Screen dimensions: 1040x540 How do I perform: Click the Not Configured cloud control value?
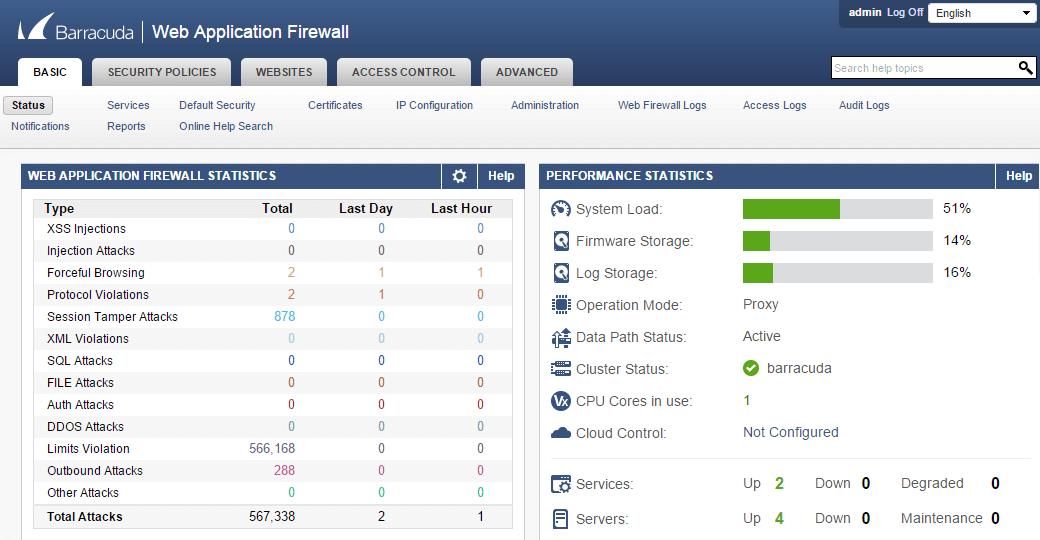pyautogui.click(x=791, y=433)
